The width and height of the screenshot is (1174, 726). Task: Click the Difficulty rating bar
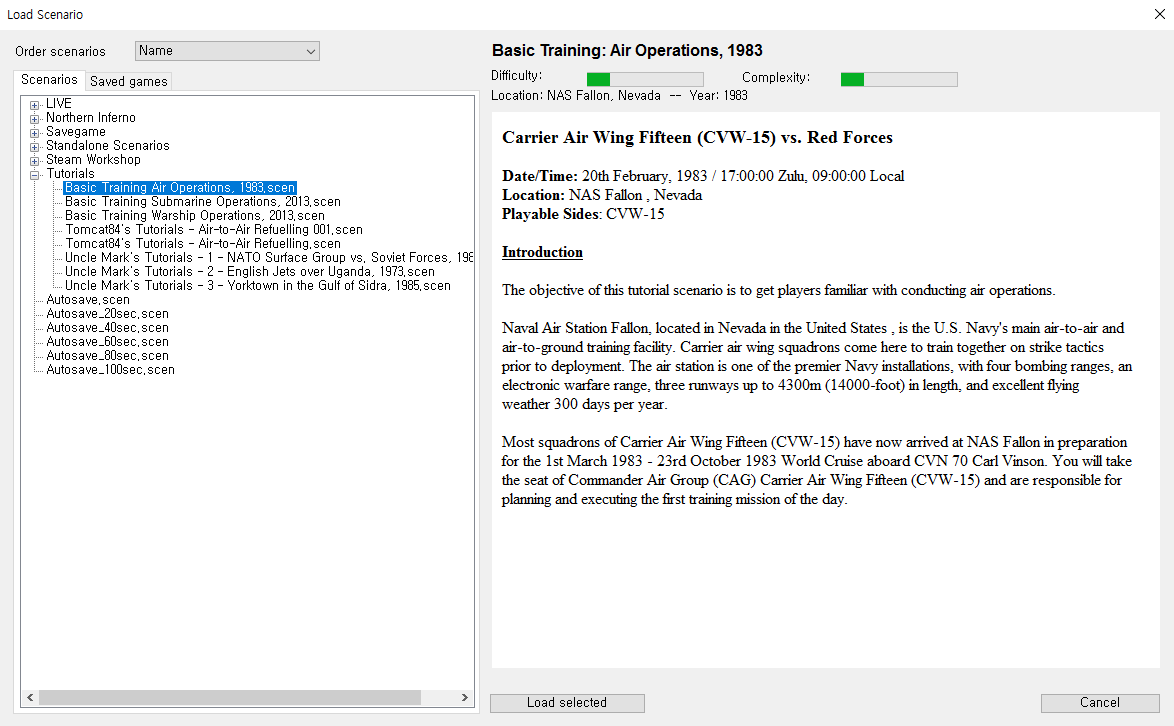645,79
